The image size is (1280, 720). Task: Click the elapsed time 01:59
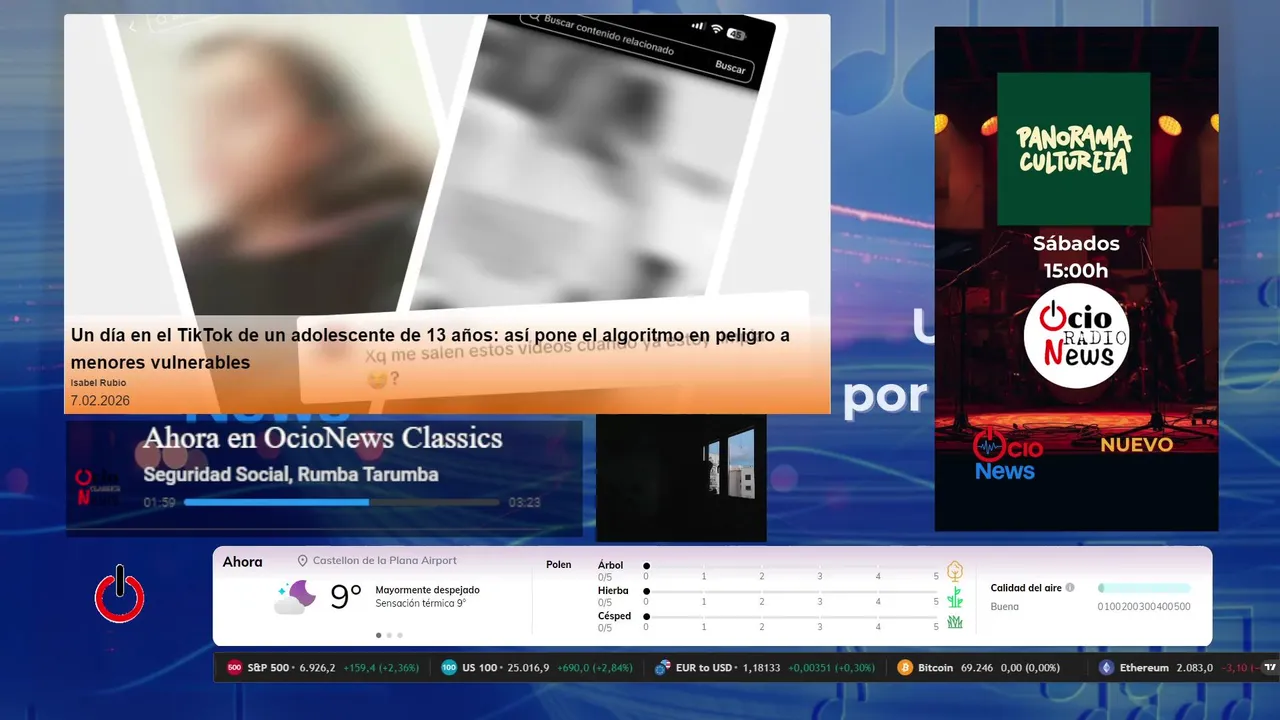(x=159, y=502)
